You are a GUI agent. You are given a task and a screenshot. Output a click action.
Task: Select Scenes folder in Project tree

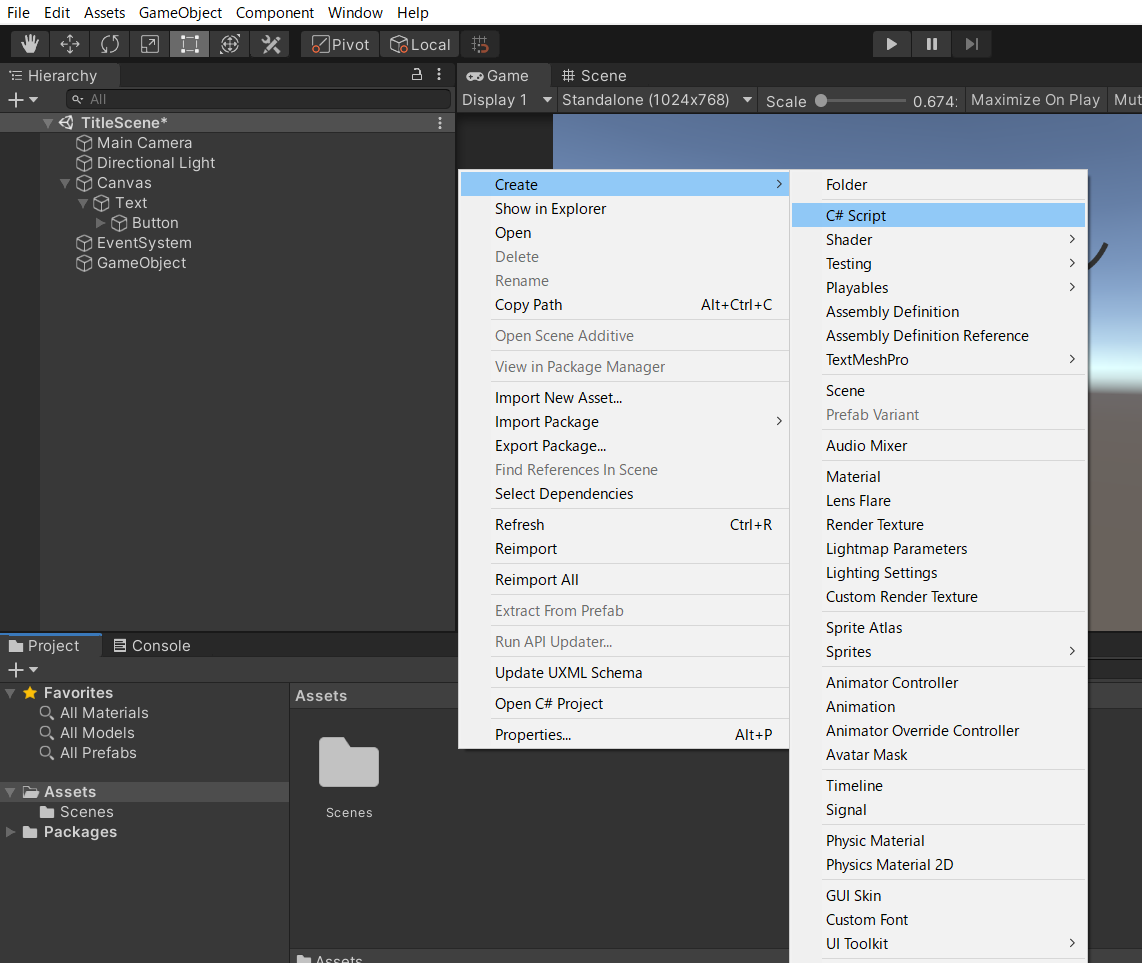tap(77, 812)
